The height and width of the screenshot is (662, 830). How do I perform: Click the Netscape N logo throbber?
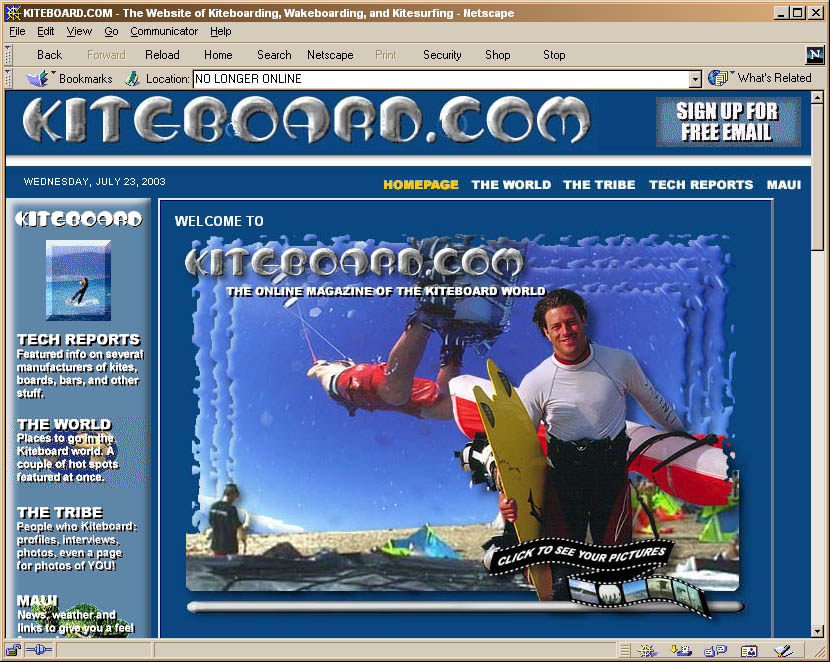[815, 54]
